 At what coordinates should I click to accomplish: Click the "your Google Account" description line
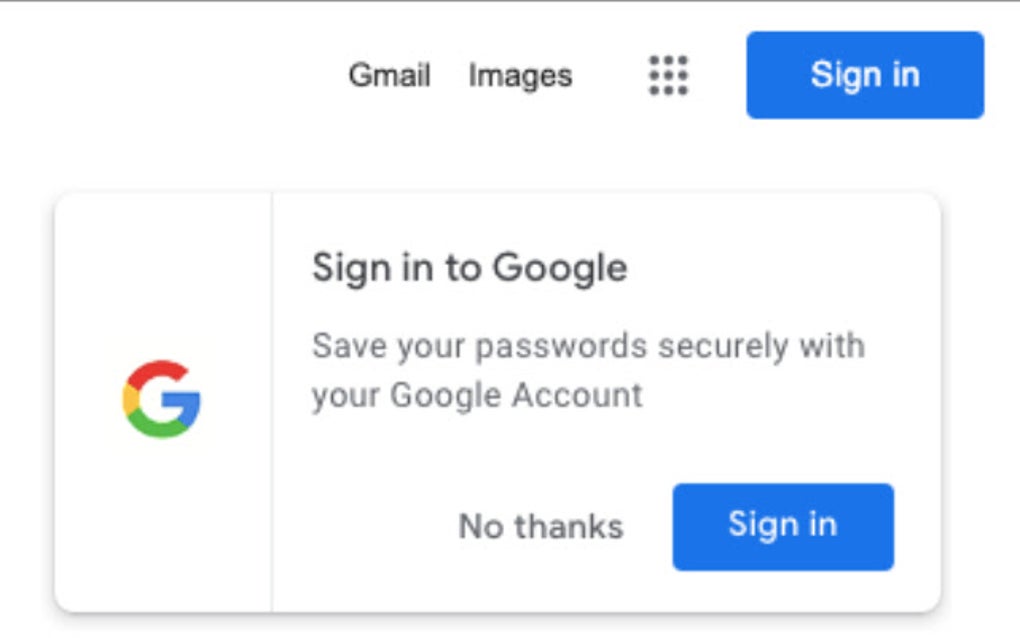(477, 395)
